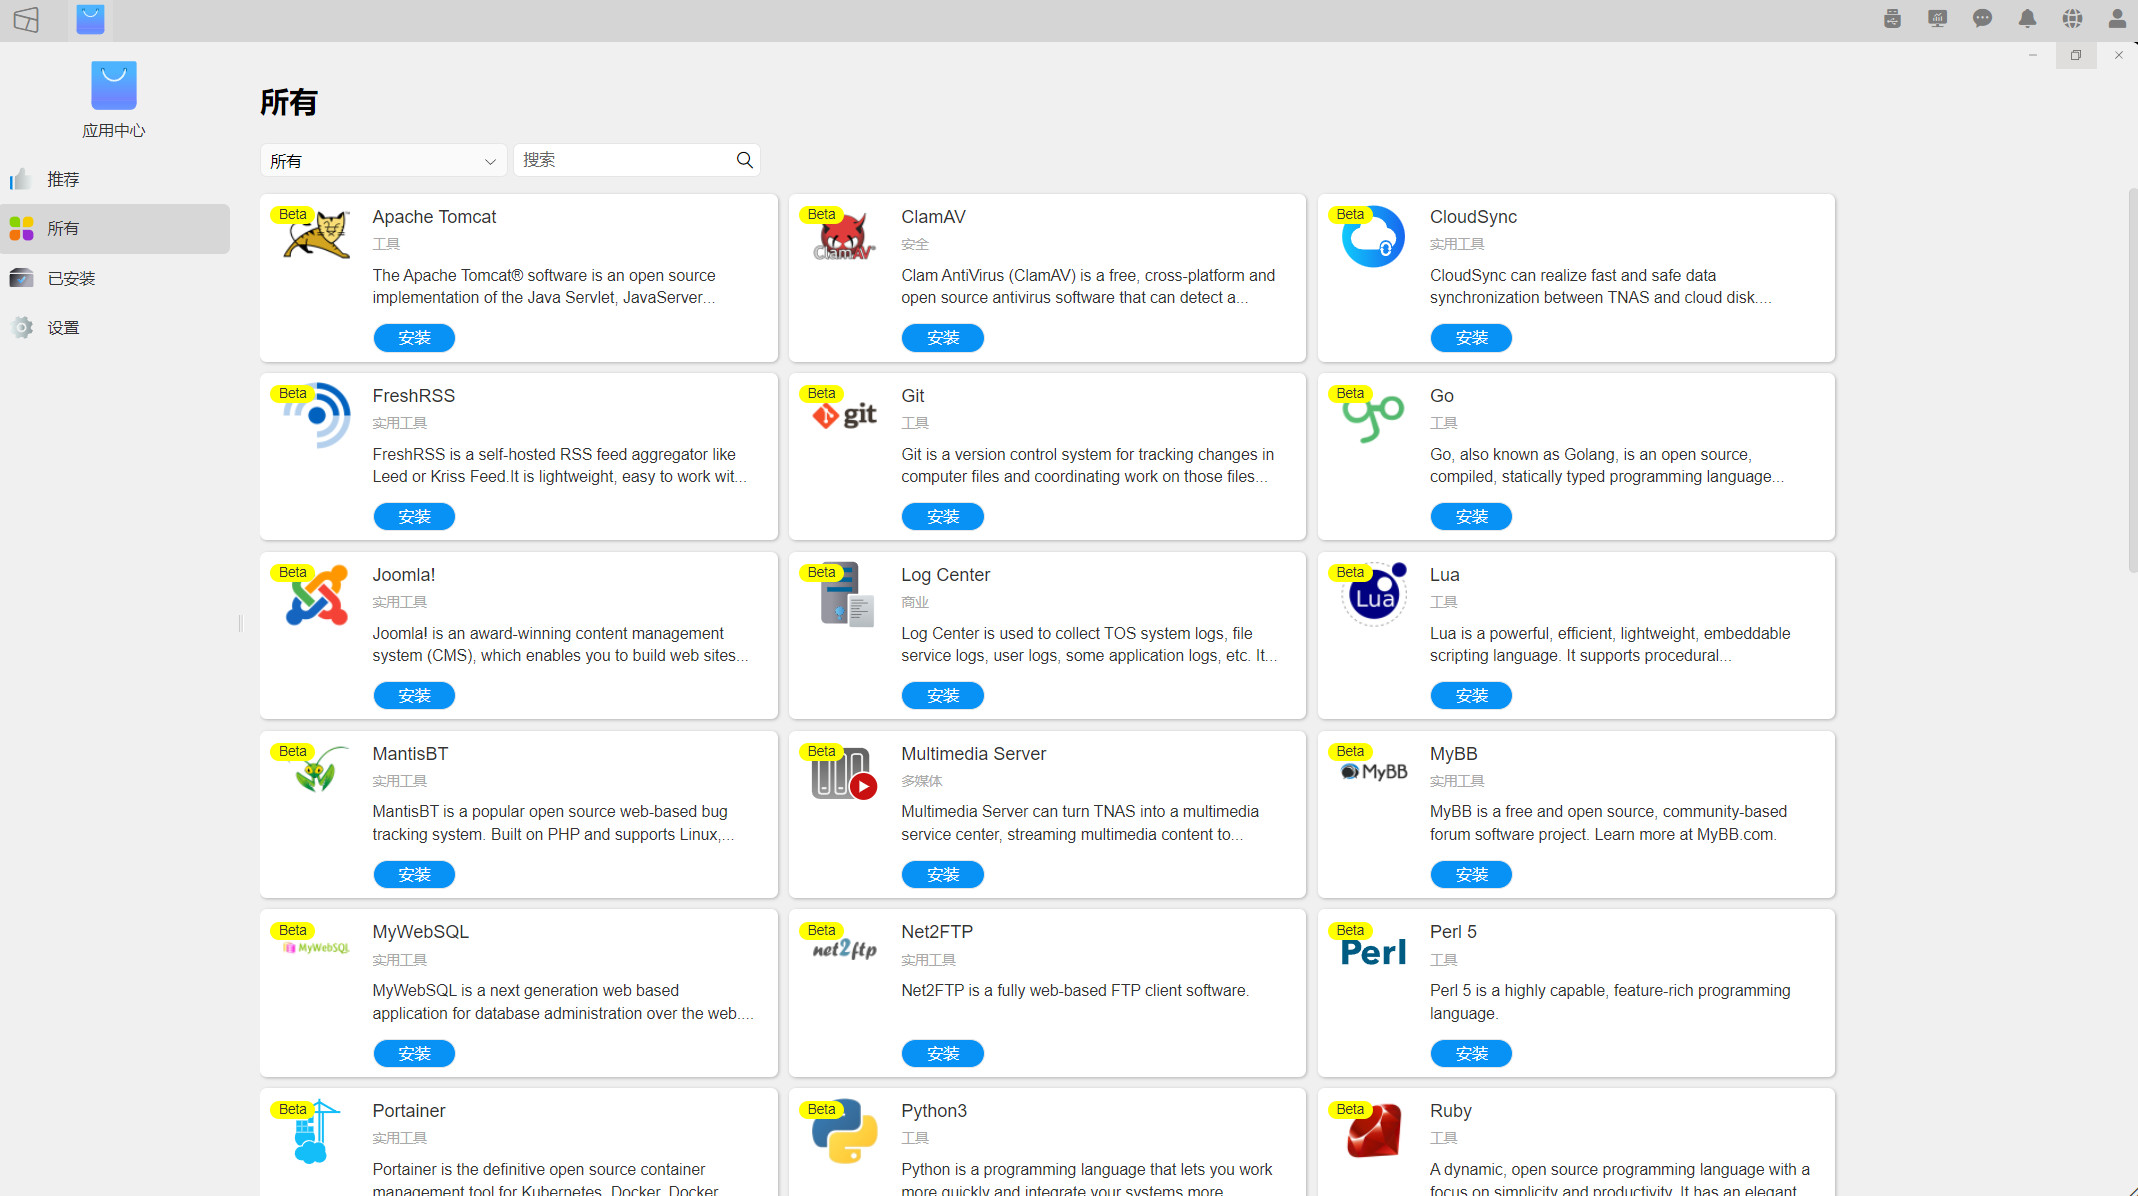The width and height of the screenshot is (2138, 1196).
Task: Open the Joomla! app icon
Action: point(317,595)
